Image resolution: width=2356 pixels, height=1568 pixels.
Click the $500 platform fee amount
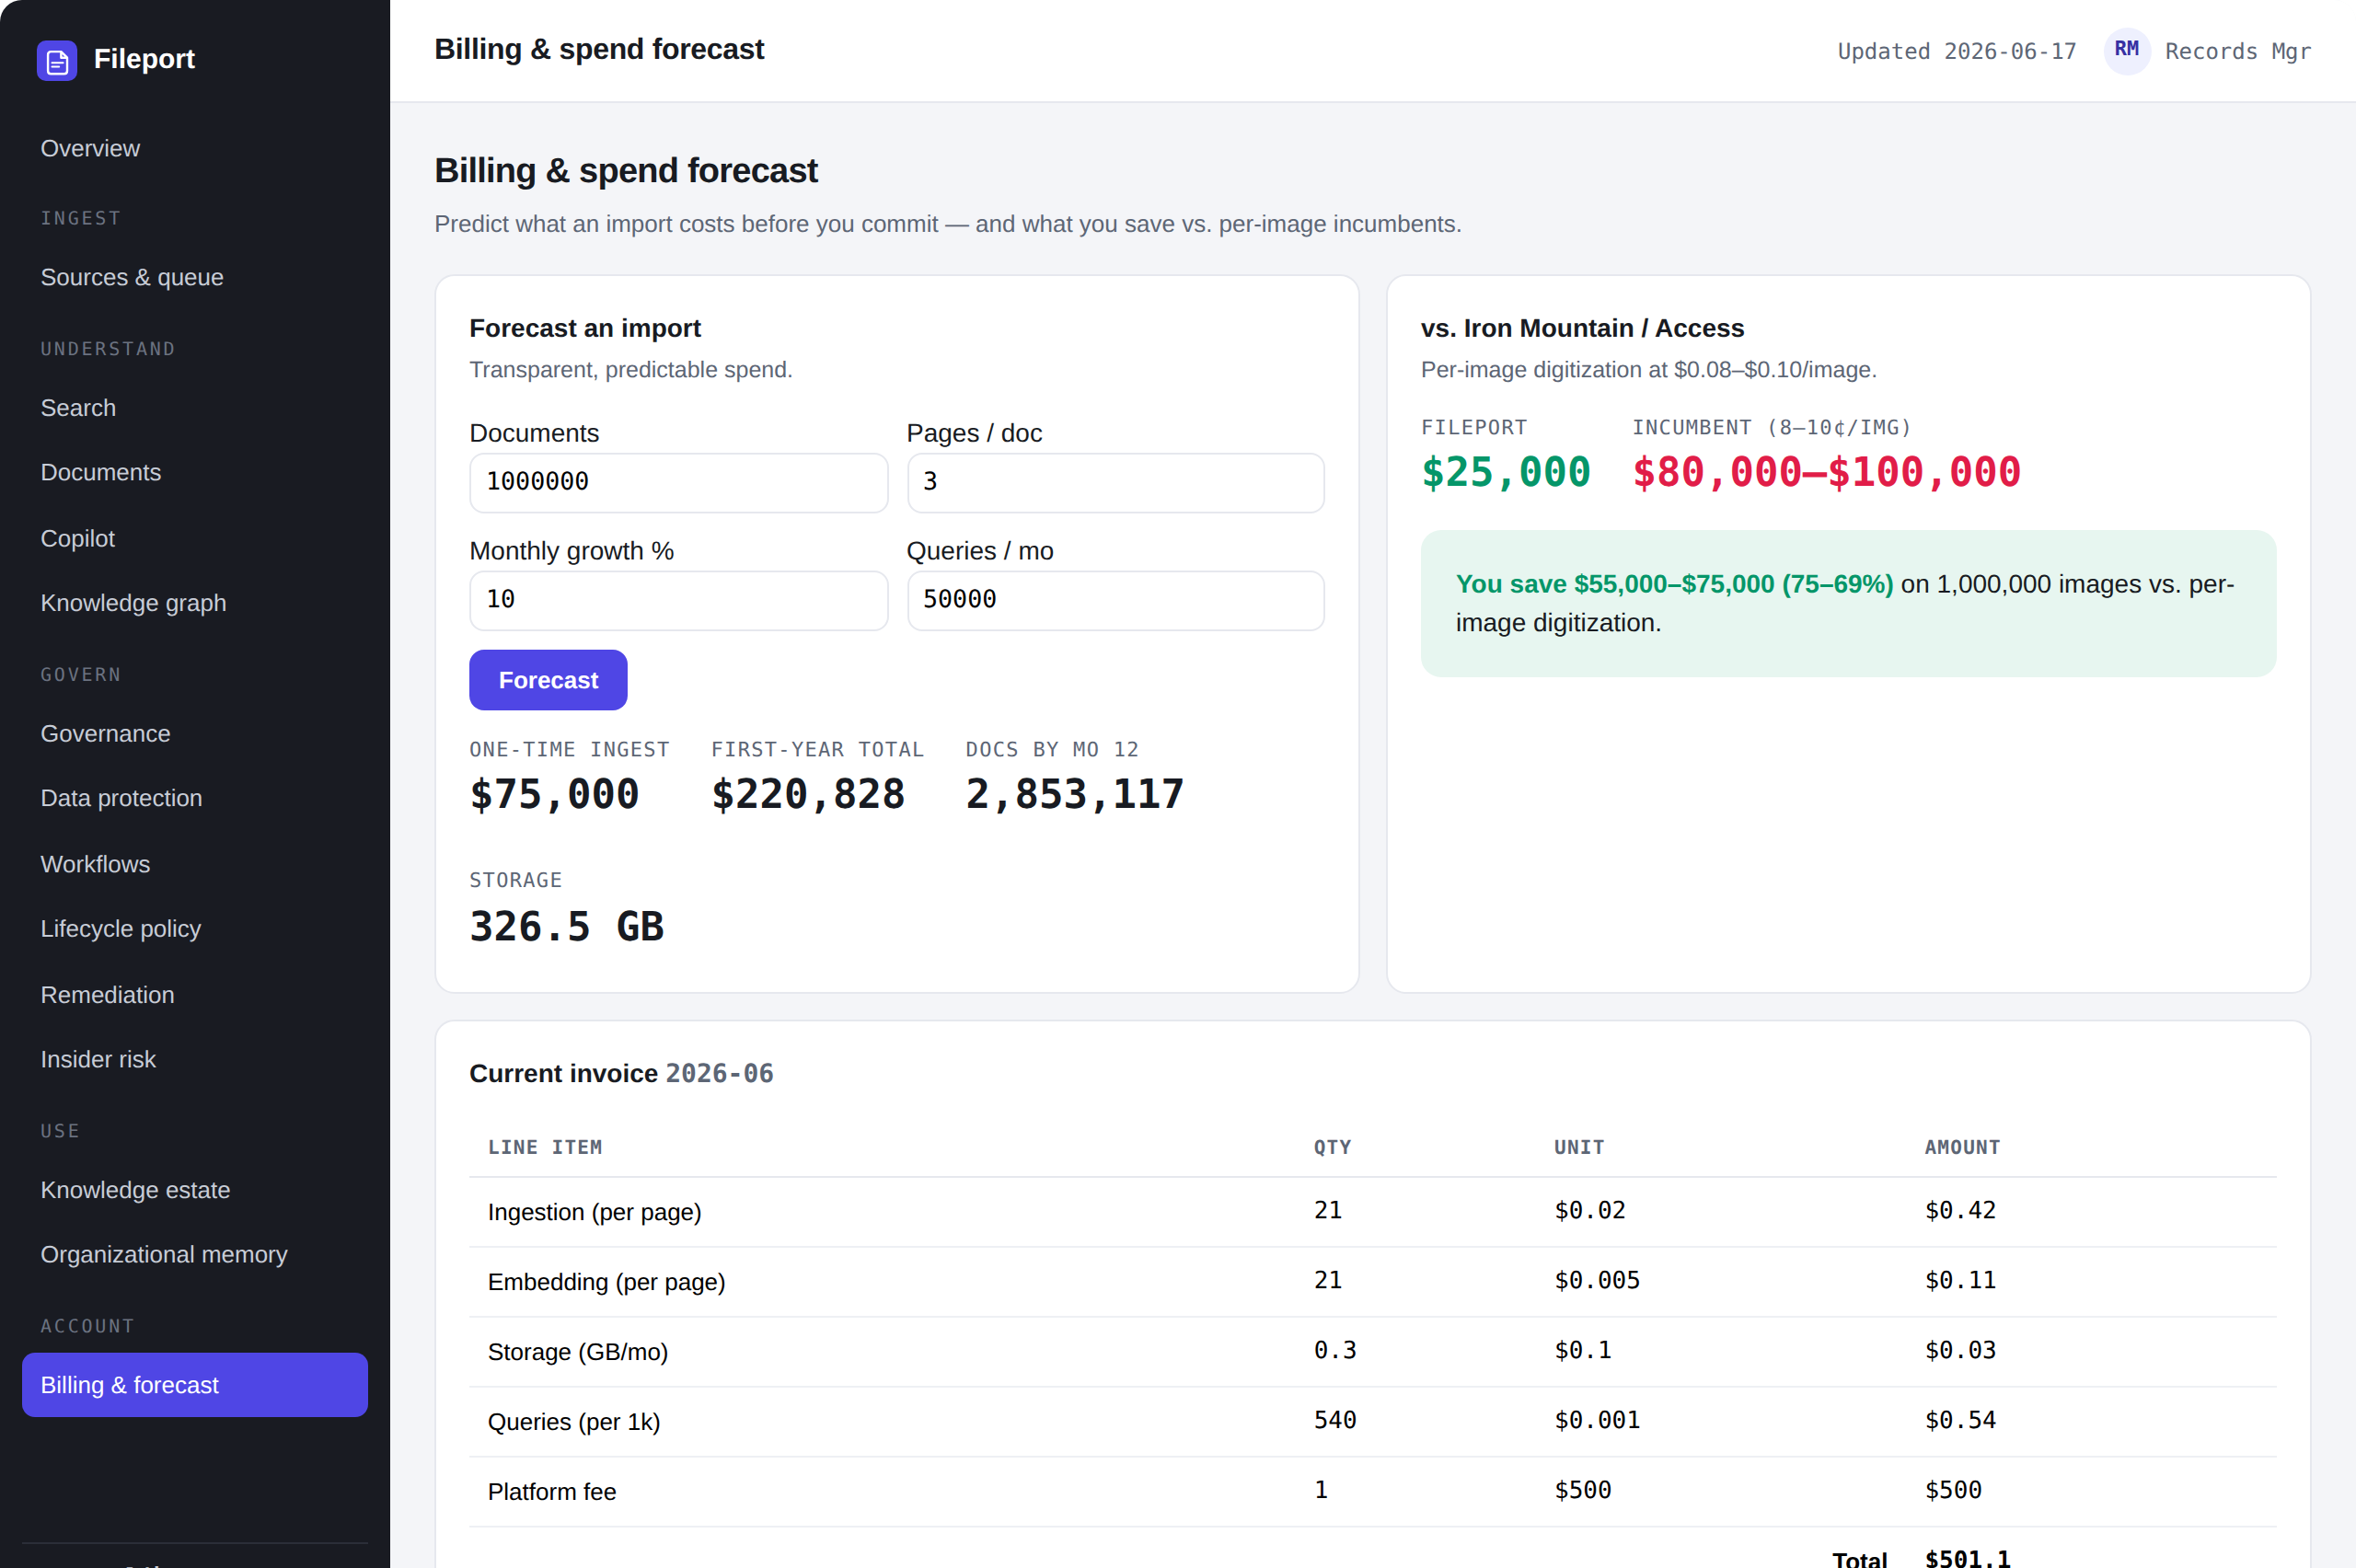click(1953, 1491)
